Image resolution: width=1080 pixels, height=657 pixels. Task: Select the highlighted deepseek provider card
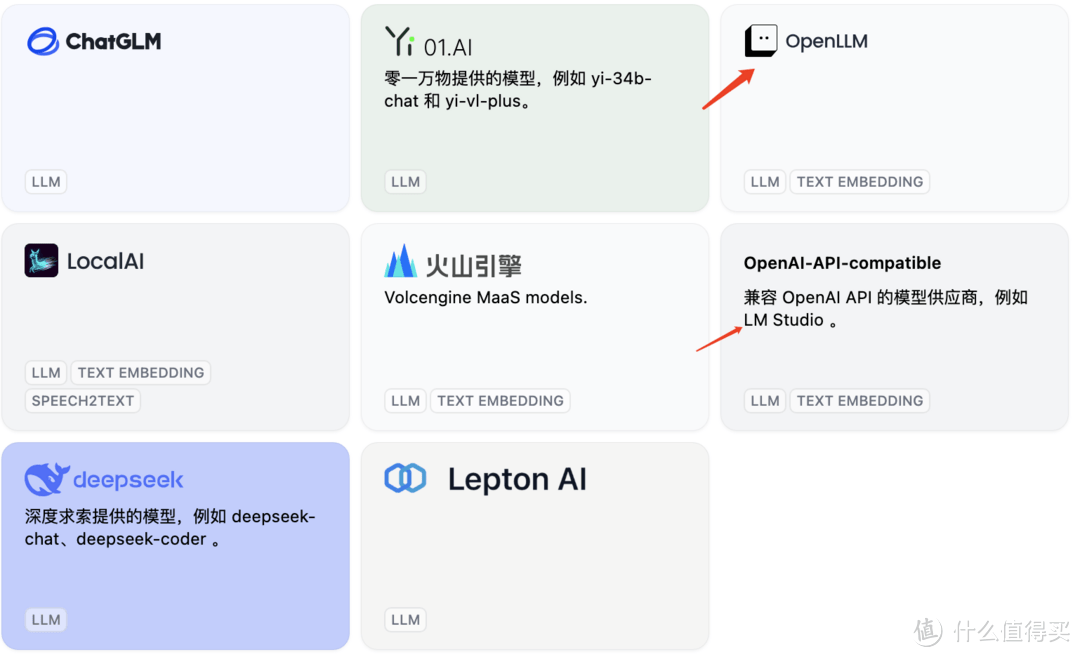click(x=175, y=544)
